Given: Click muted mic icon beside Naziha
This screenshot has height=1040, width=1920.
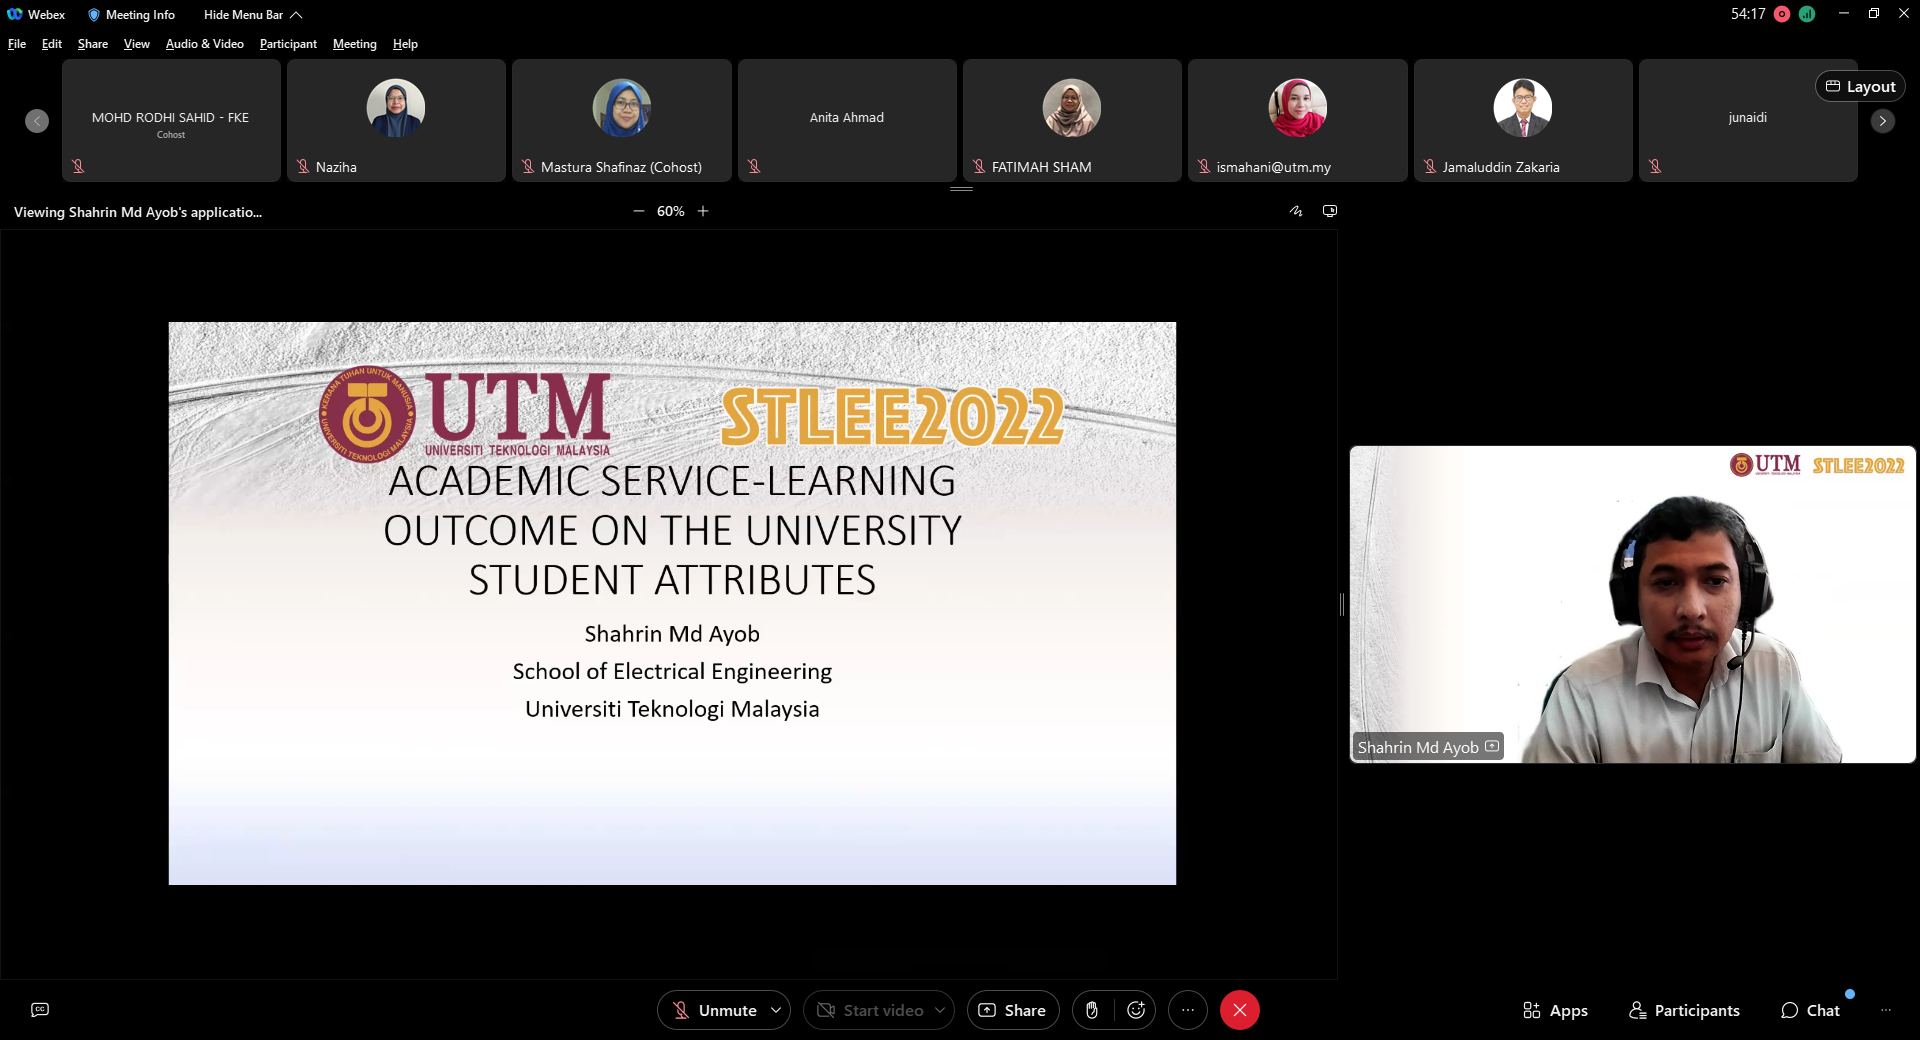Looking at the screenshot, I should 303,167.
